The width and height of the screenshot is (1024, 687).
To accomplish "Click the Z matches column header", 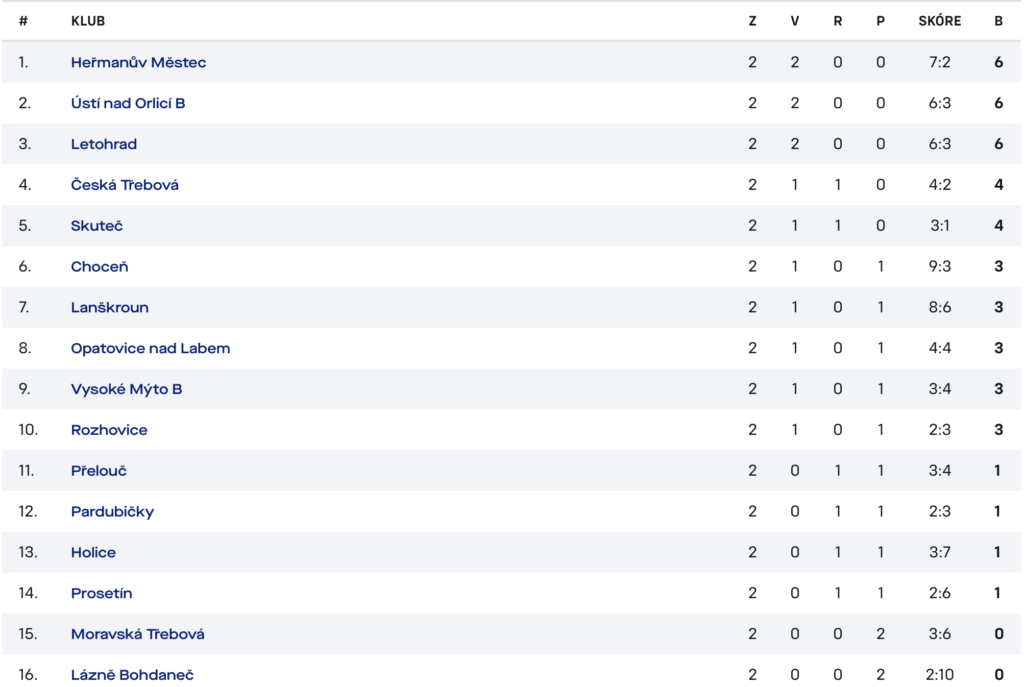I will pyautogui.click(x=752, y=21).
